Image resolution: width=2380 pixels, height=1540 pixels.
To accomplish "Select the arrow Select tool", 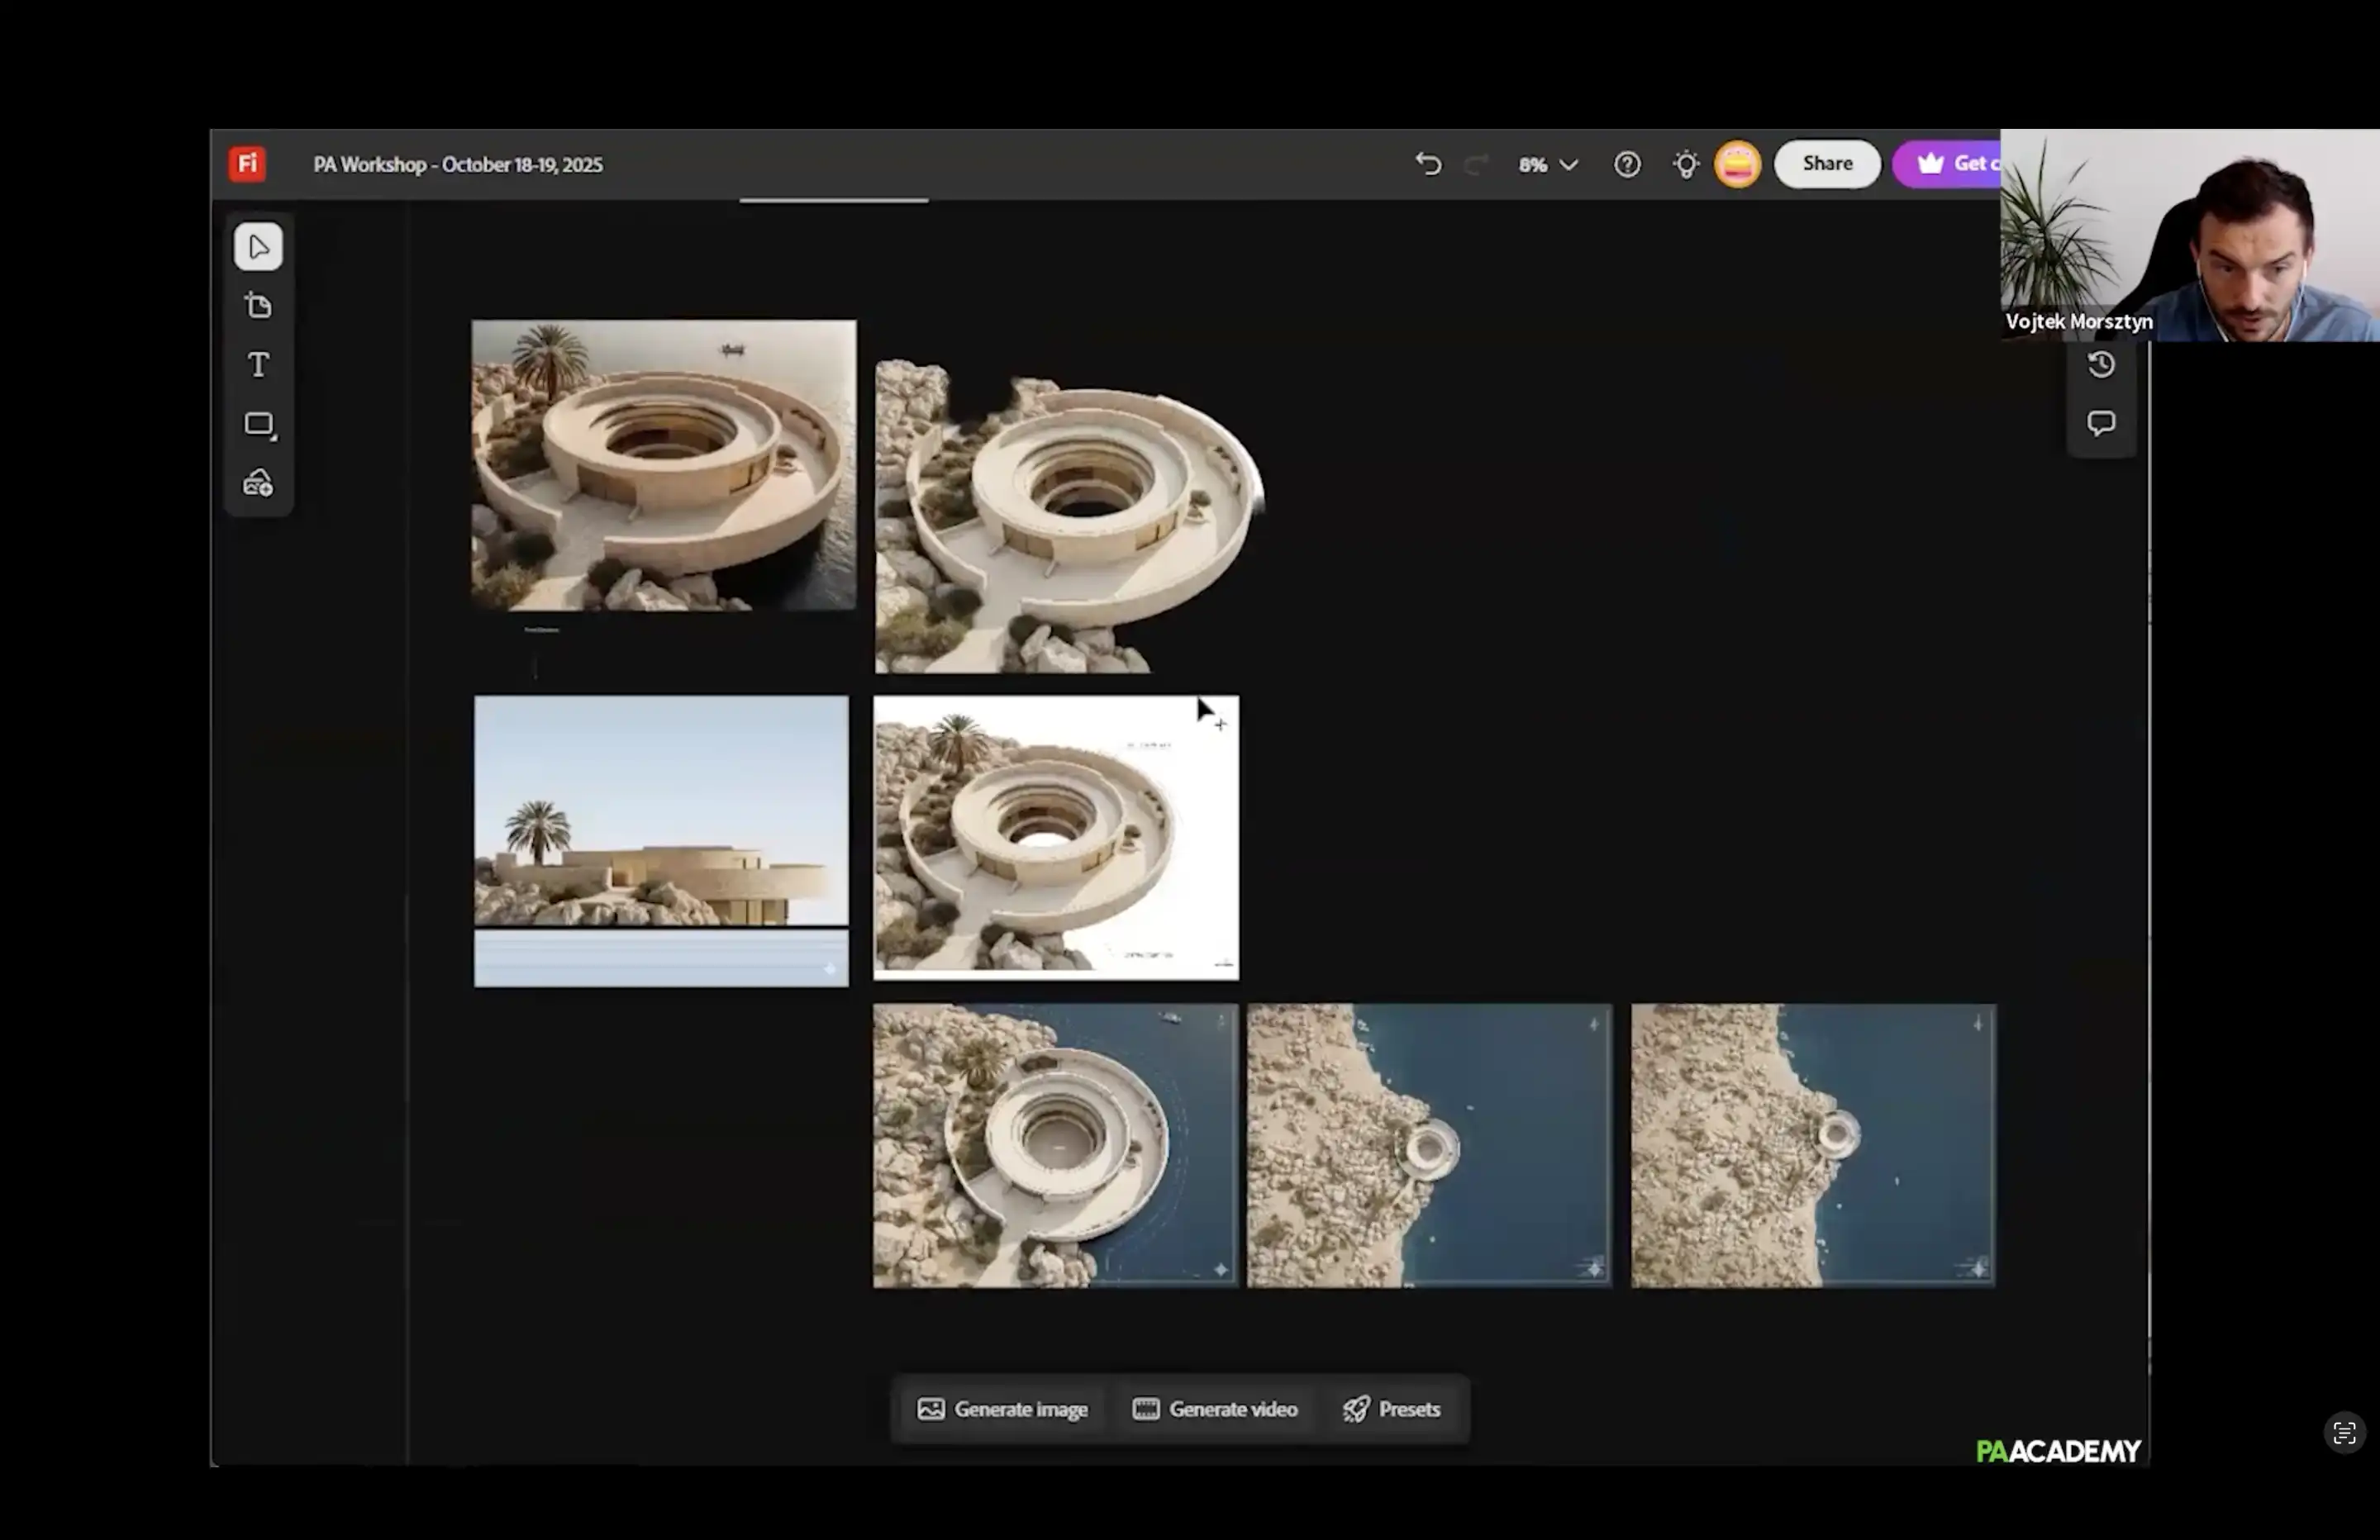I will coord(258,247).
